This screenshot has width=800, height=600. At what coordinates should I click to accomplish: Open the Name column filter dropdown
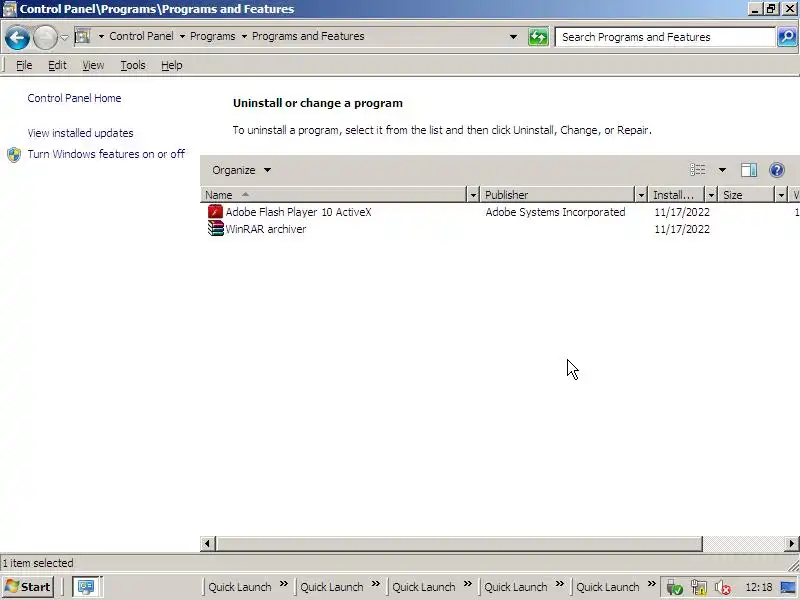point(473,195)
